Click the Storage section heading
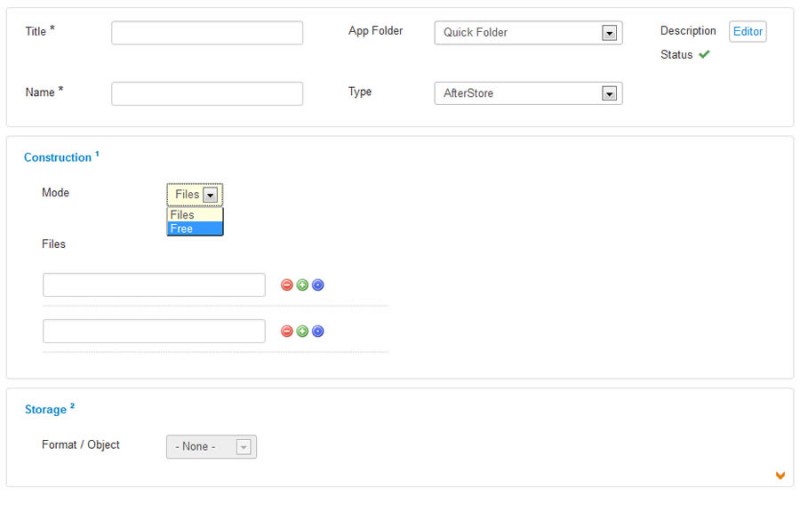 [45, 409]
